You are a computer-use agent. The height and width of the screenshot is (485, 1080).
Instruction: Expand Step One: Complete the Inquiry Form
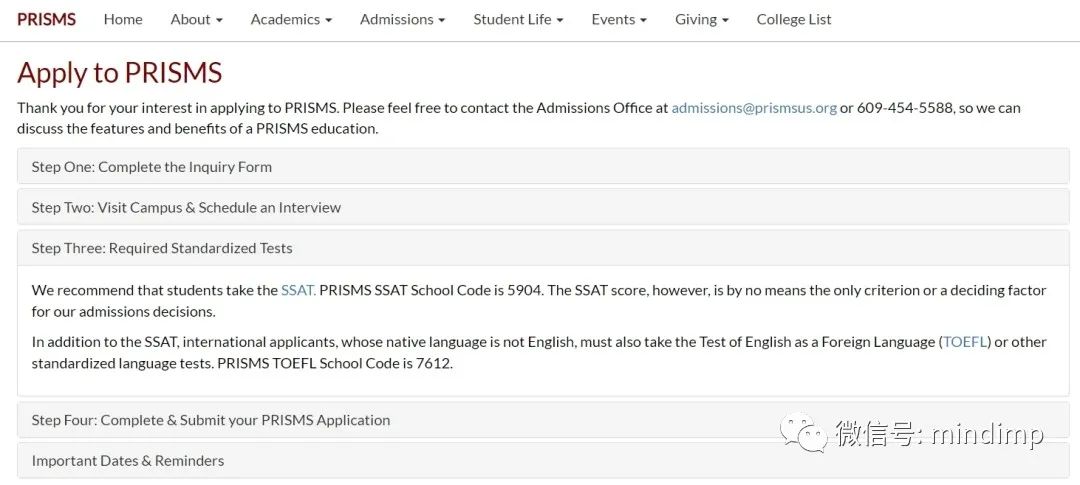click(543, 167)
